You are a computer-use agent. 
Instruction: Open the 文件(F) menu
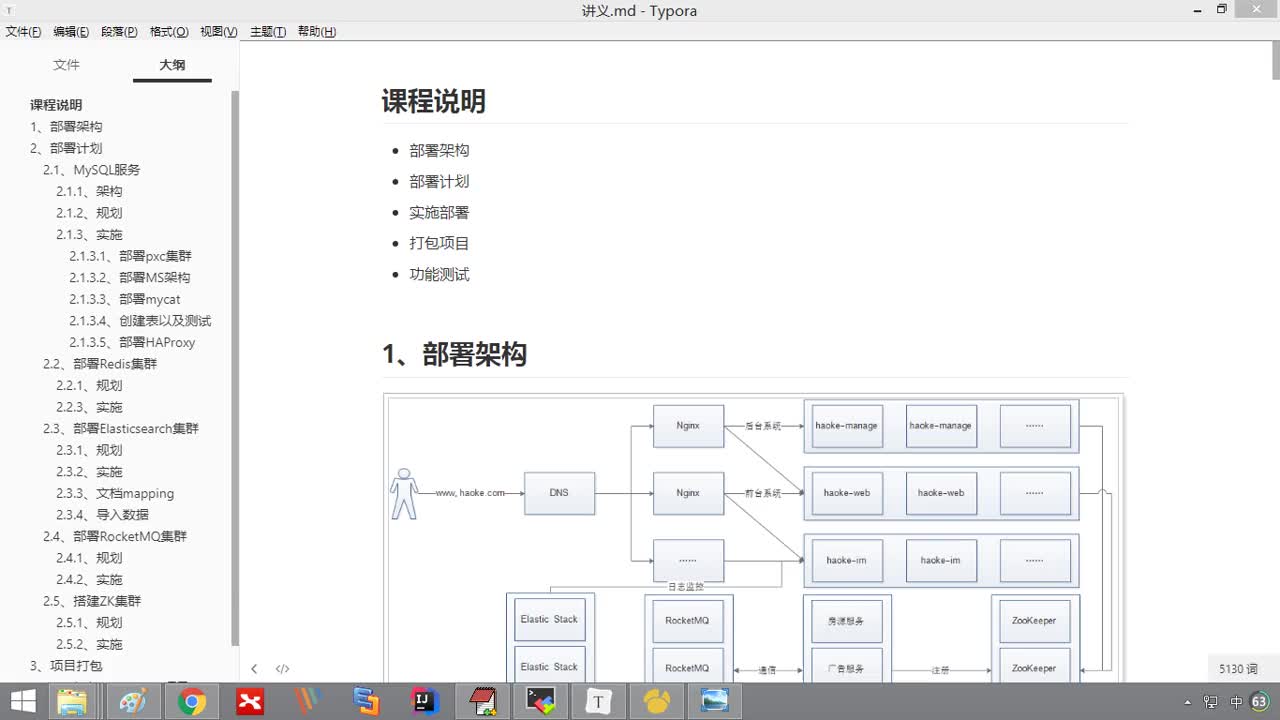24,32
